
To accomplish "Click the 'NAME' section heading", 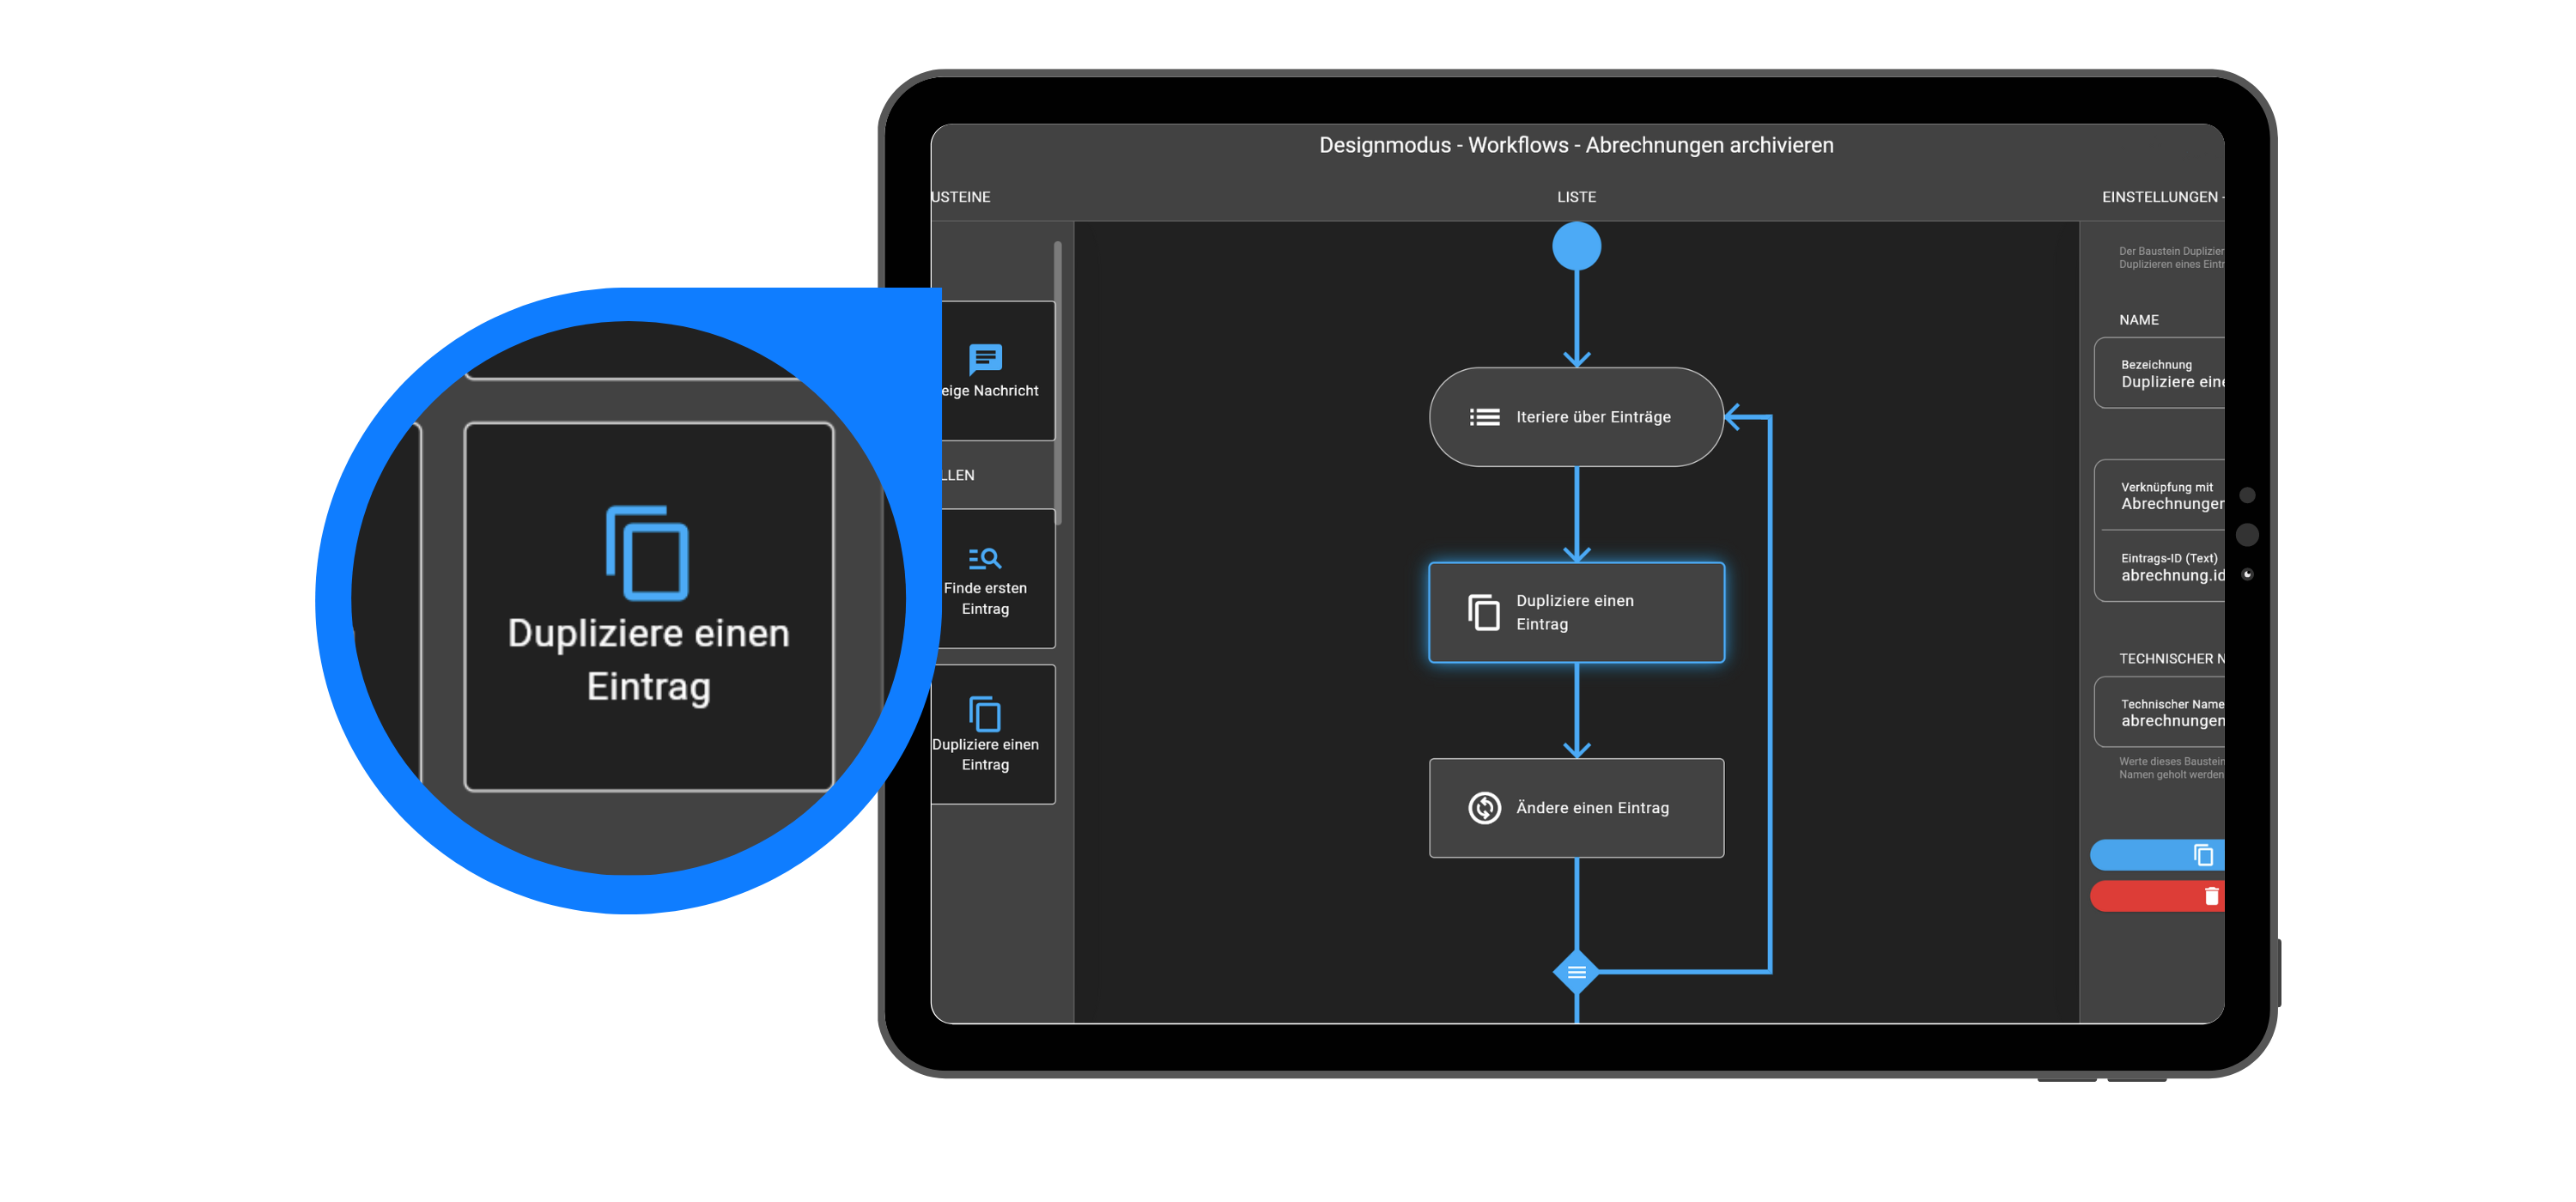I will [2138, 320].
